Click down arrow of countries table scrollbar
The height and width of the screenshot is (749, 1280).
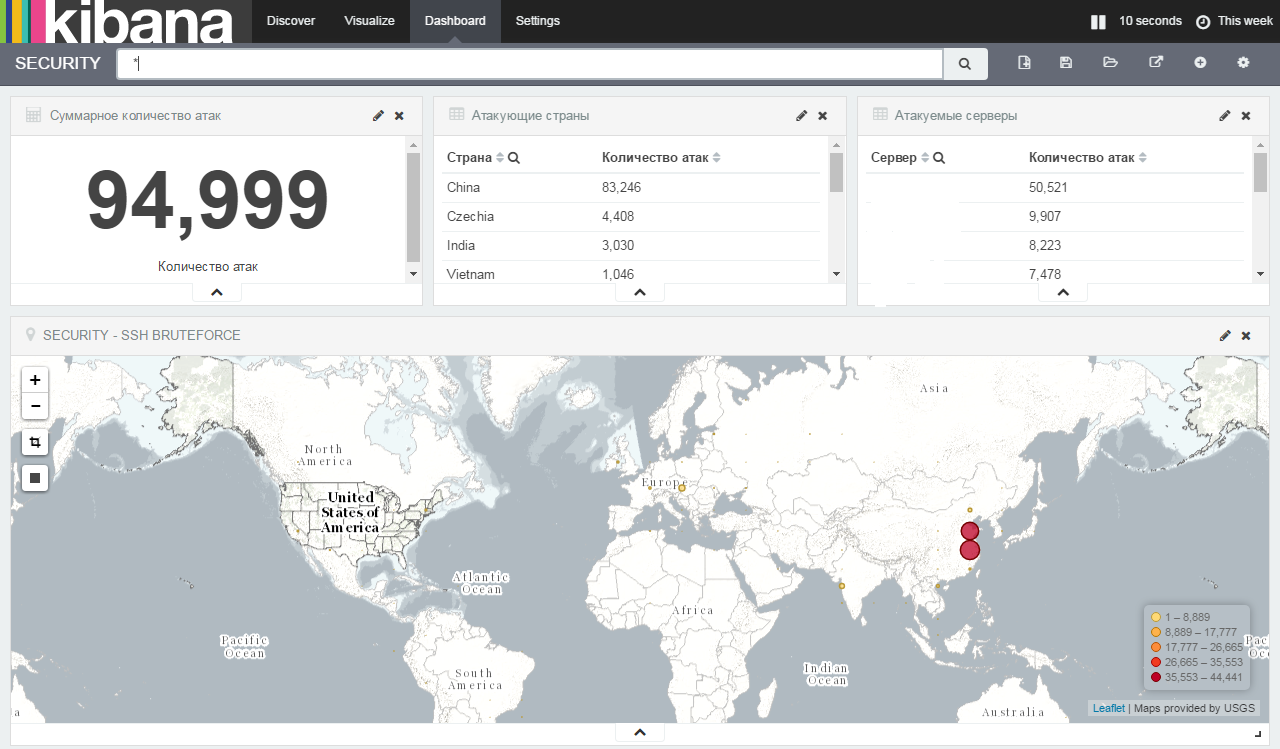(837, 274)
